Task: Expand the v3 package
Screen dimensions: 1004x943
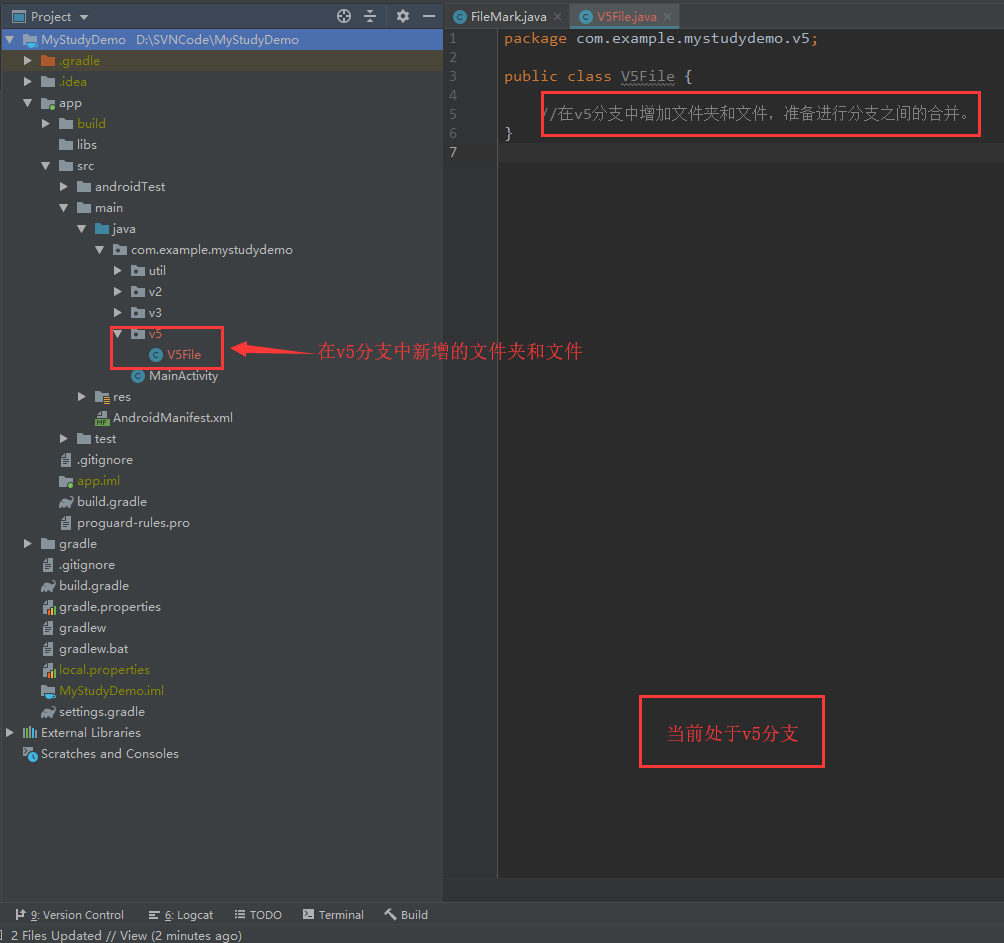Action: point(117,313)
